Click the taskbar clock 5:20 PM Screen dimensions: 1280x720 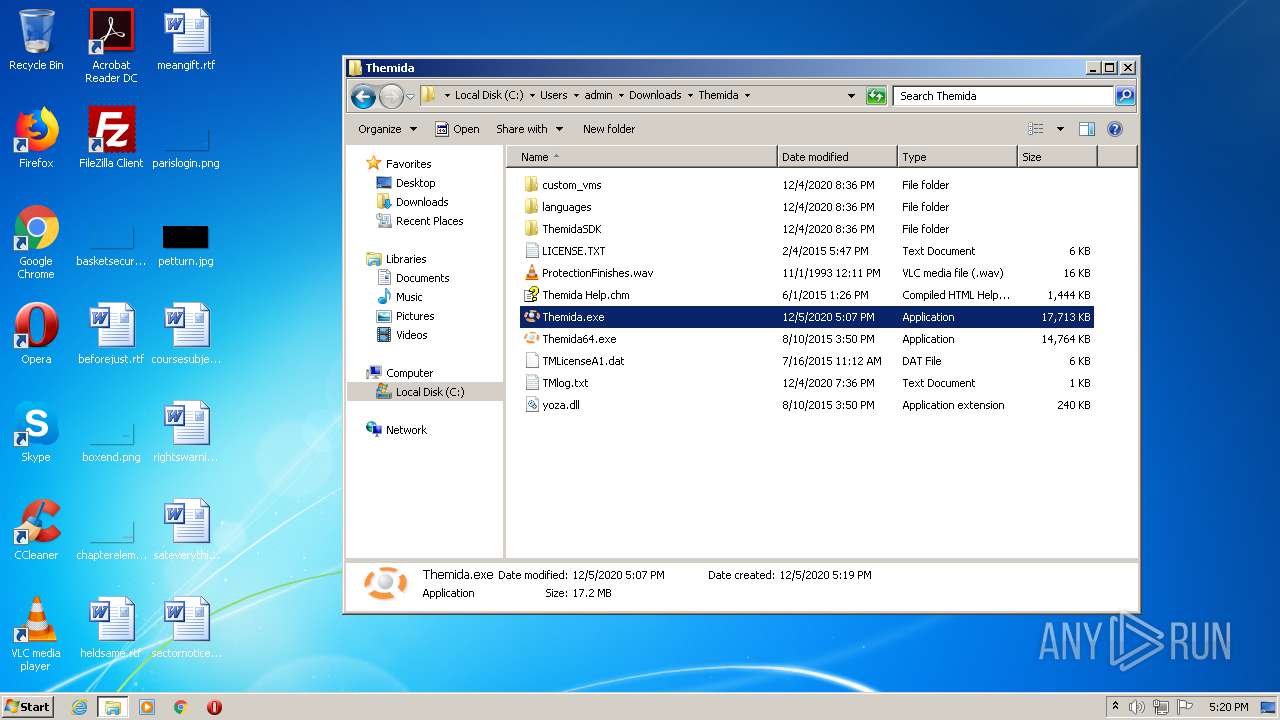pos(1228,707)
